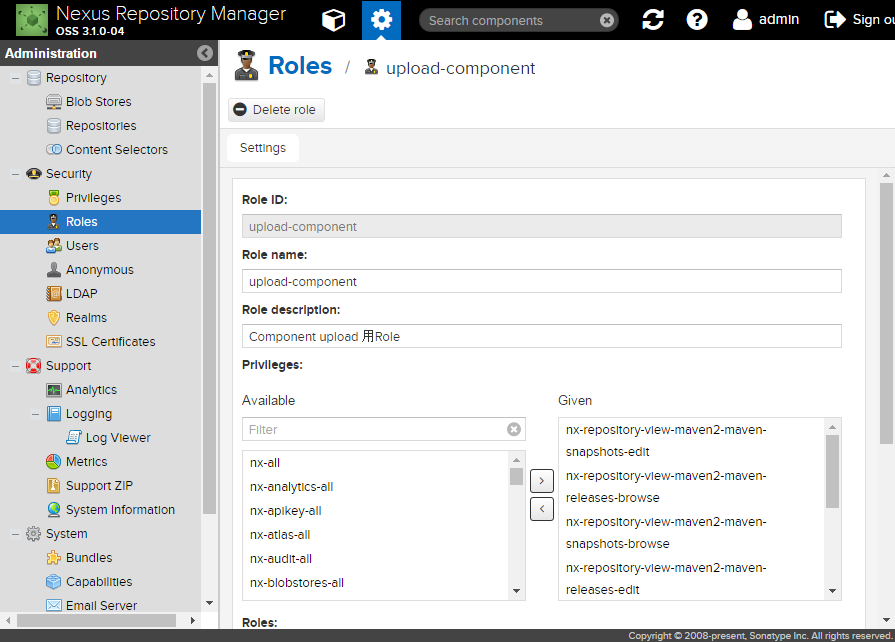Viewport: 895px width, 642px height.
Task: Click the Refresh icon in header
Action: [x=652, y=20]
